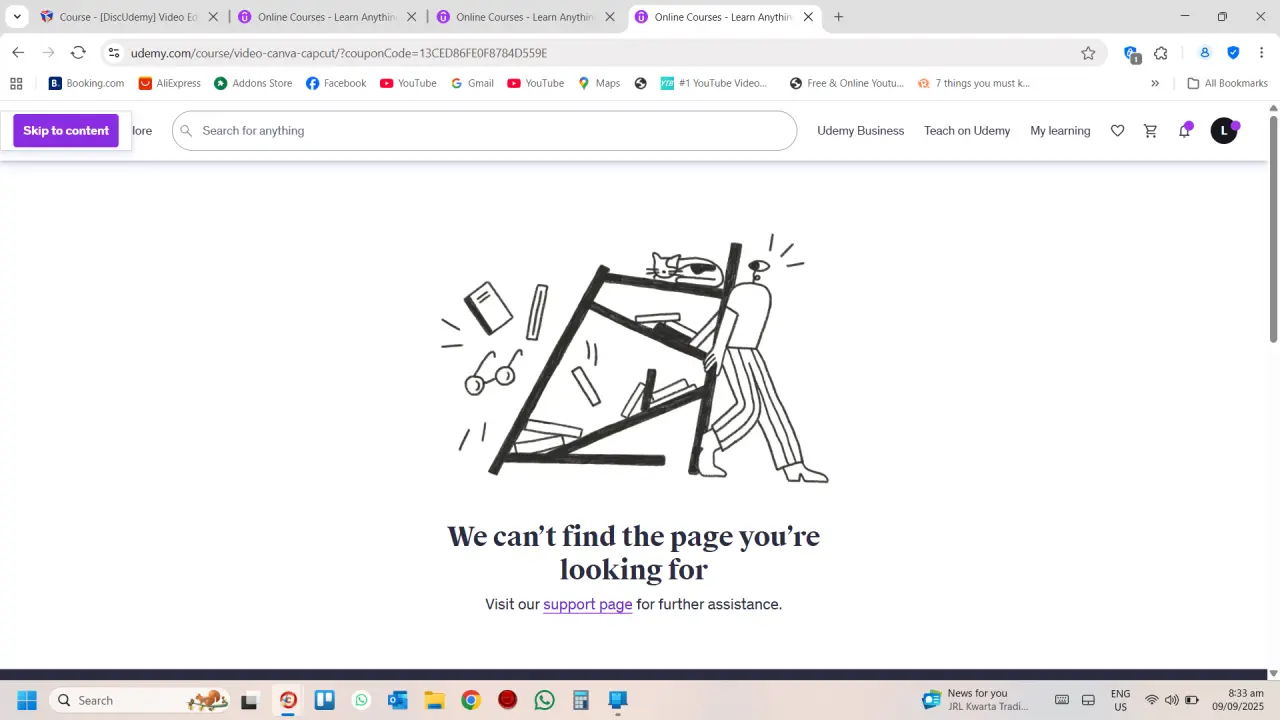Screen dimensions: 1280x720
Task: Open the Gmail bookmark
Action: 472,83
